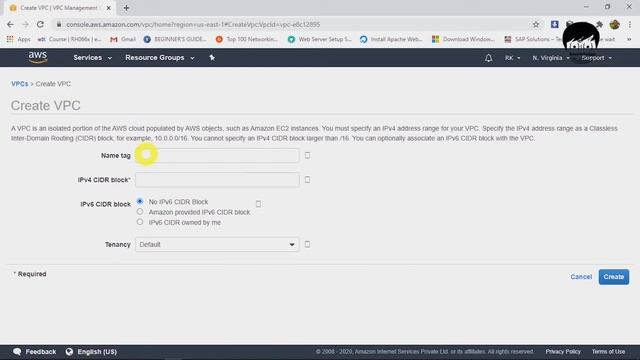
Task: Change language via English (US)
Action: (97, 351)
